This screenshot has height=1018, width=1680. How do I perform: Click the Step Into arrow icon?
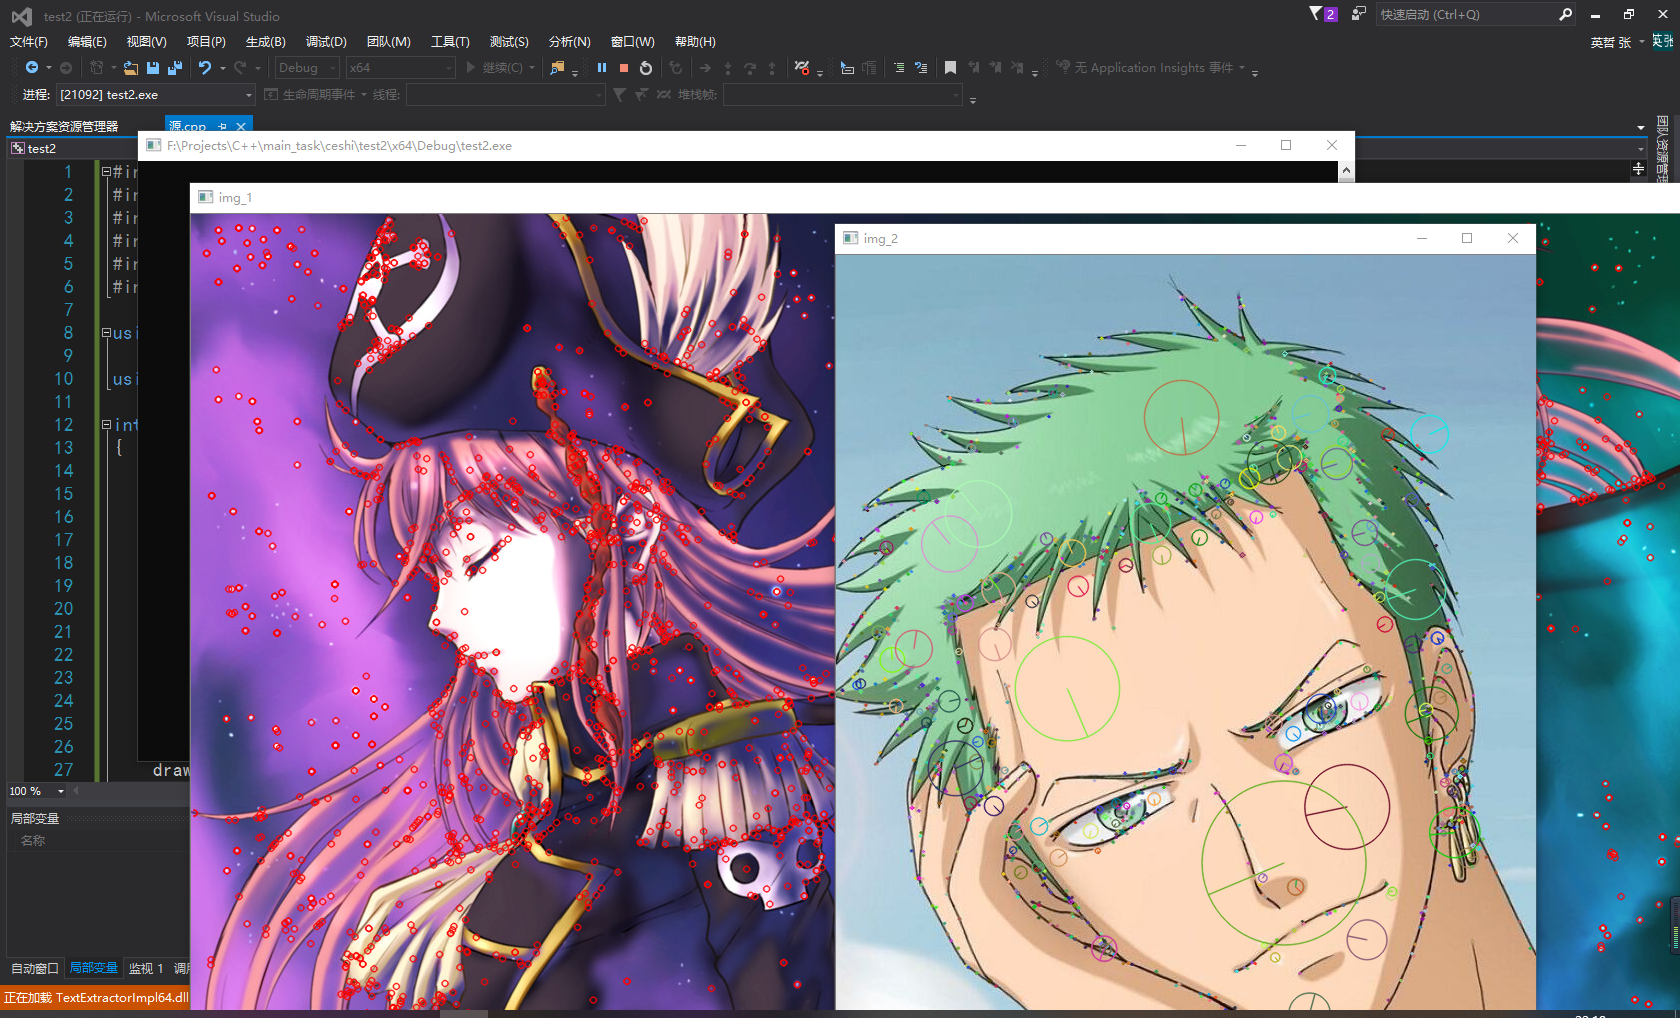pos(727,67)
